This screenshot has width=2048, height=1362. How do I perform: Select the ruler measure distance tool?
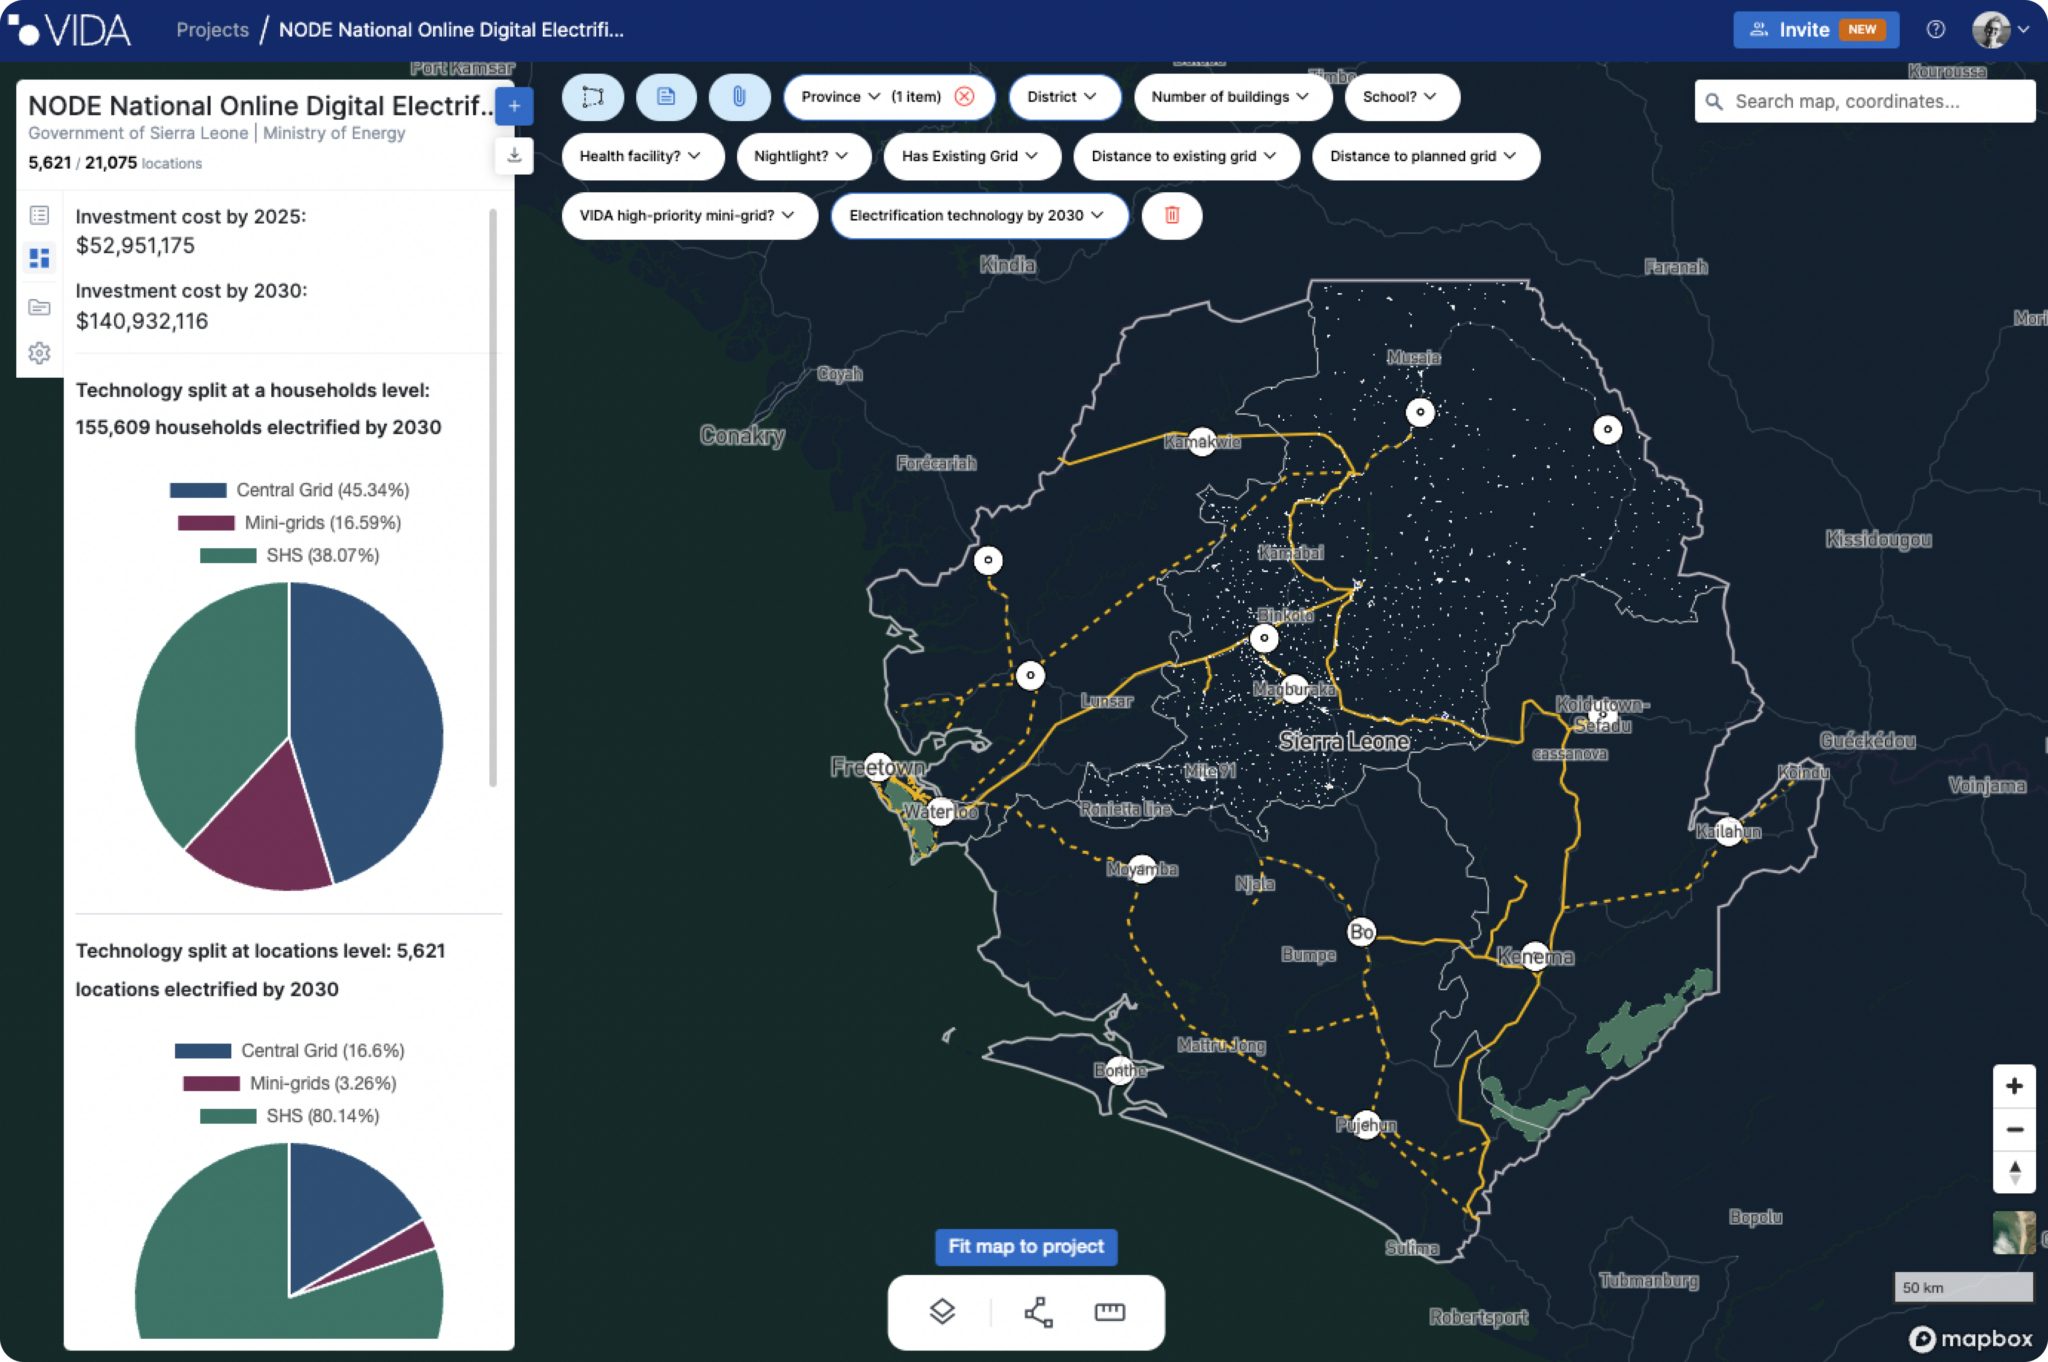(x=1110, y=1311)
